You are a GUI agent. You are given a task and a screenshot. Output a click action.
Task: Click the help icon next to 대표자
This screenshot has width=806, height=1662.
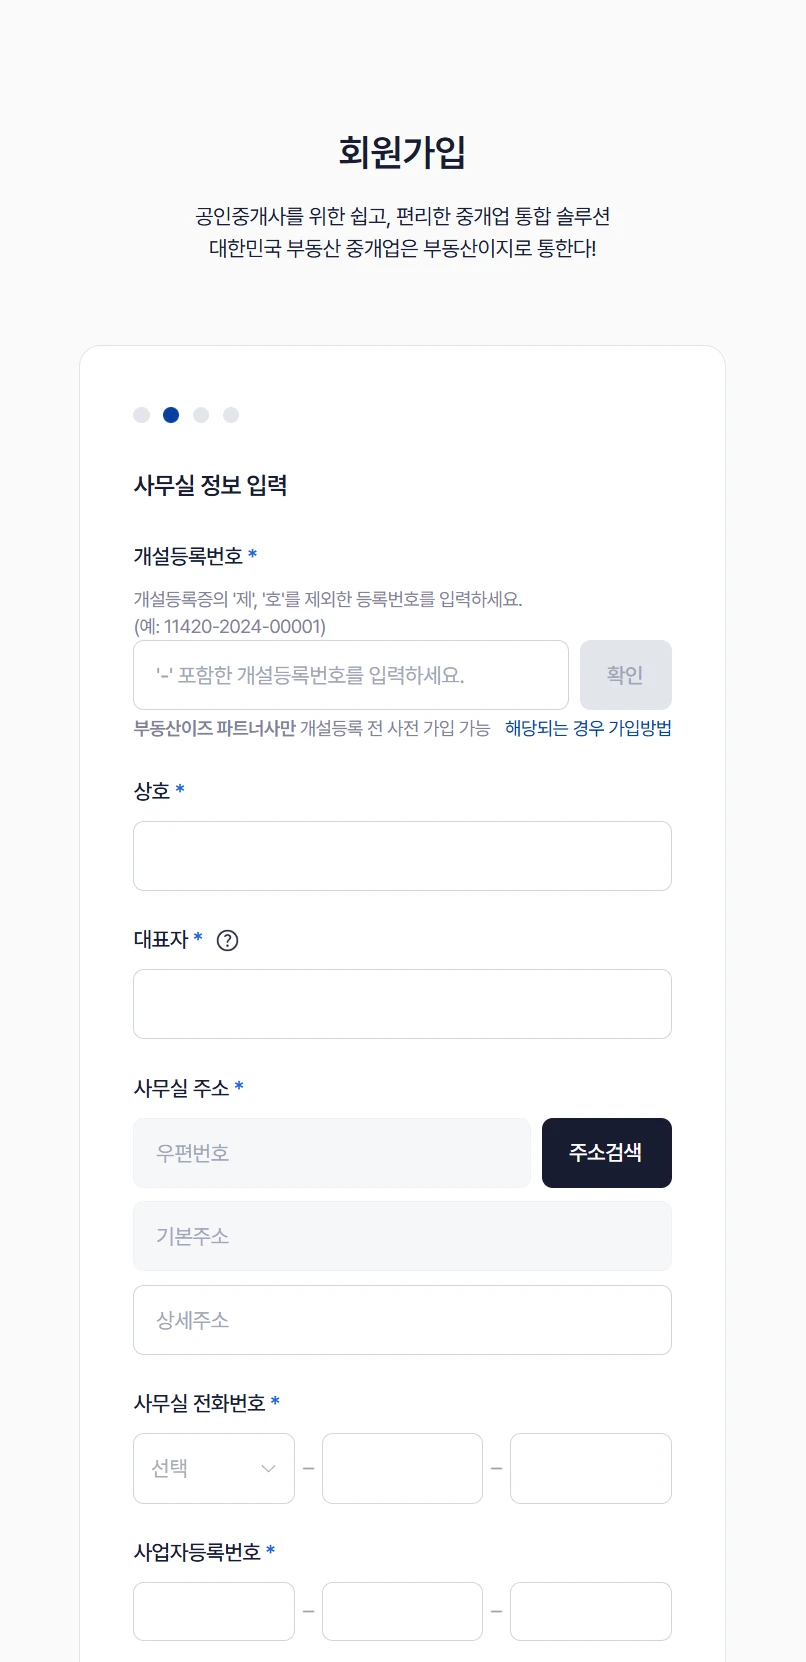pos(228,940)
